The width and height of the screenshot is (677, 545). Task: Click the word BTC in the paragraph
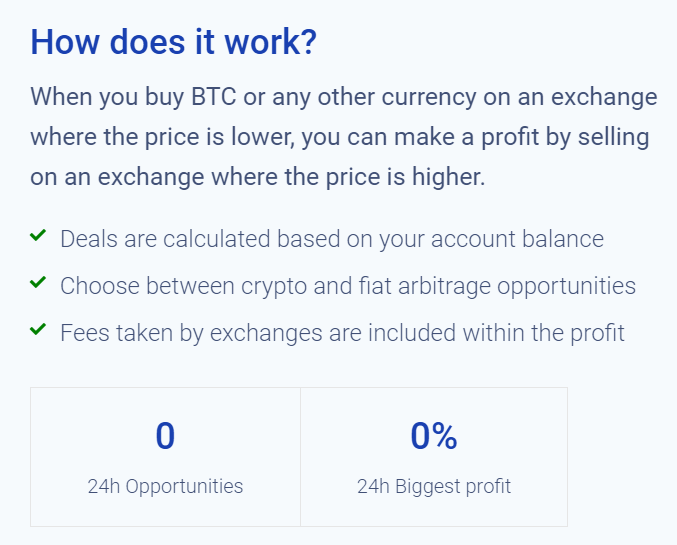[x=214, y=96]
